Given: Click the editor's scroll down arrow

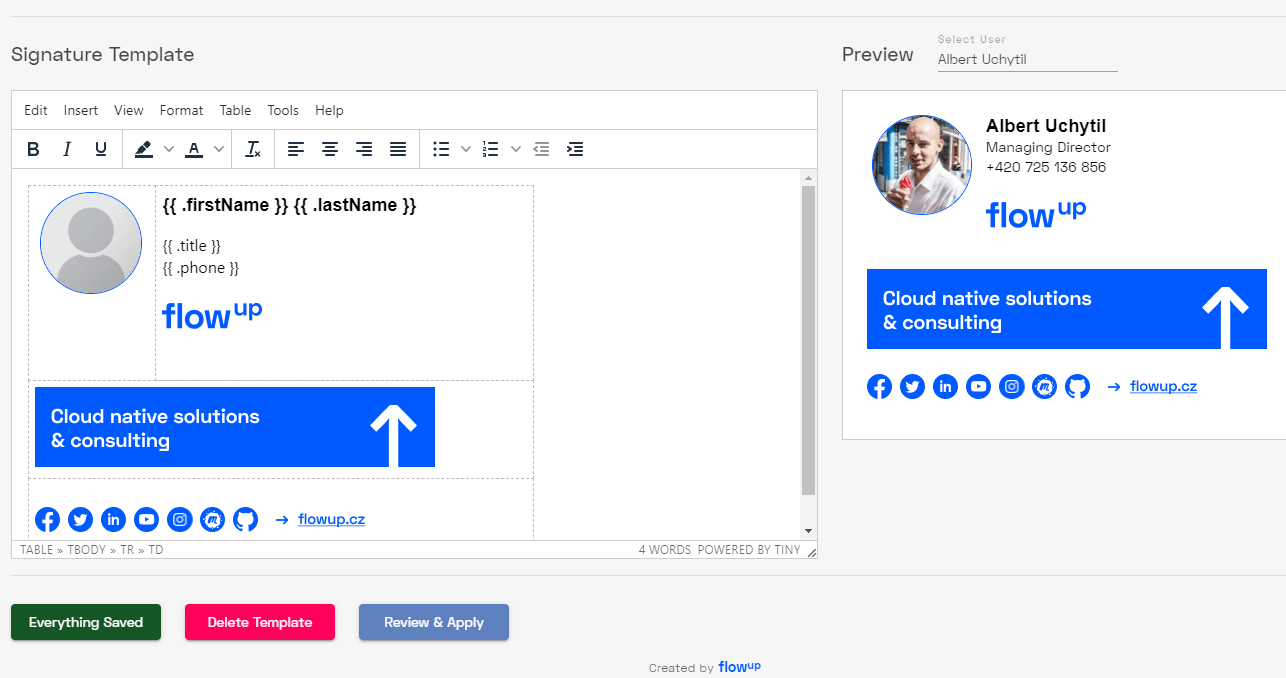Looking at the screenshot, I should (x=809, y=530).
